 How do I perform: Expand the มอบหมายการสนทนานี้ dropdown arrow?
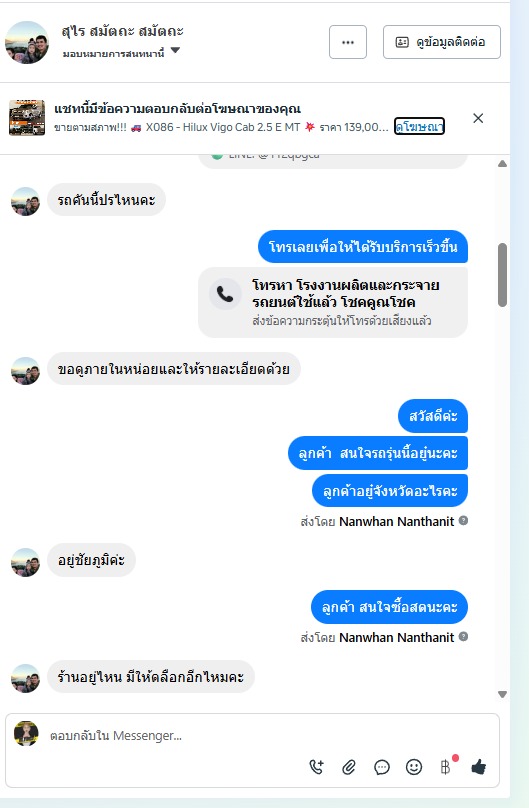point(175,50)
